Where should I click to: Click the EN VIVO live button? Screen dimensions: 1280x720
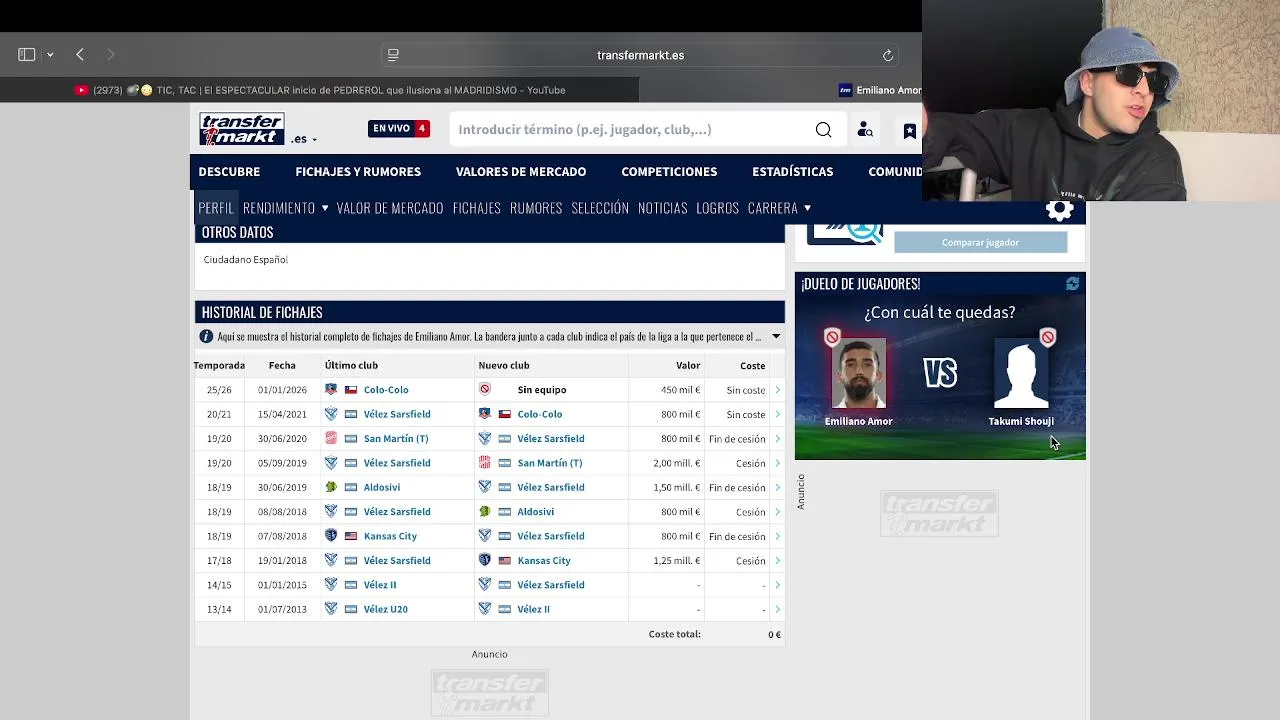pyautogui.click(x=399, y=128)
